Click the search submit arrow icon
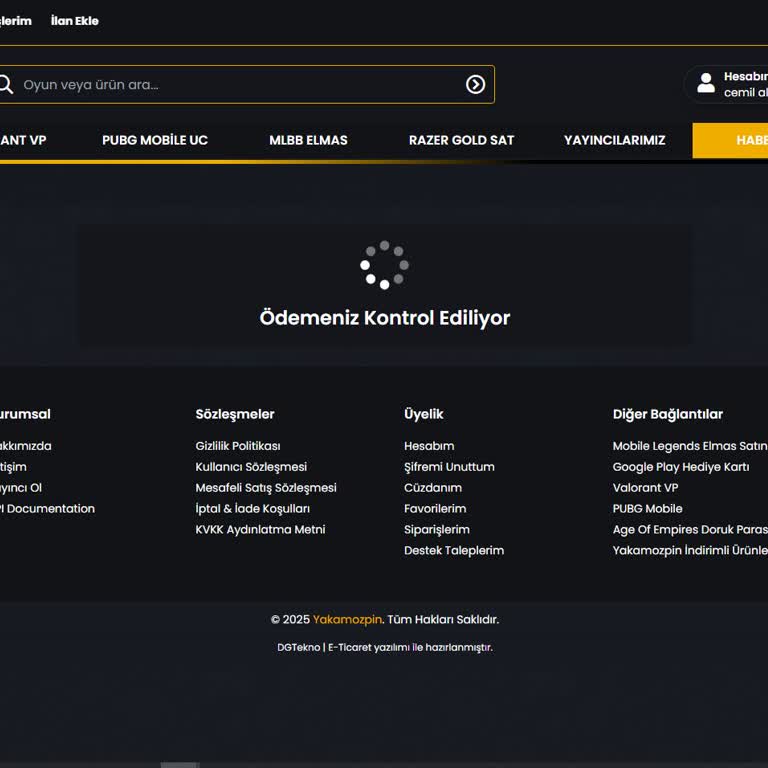768x768 pixels. tap(475, 85)
